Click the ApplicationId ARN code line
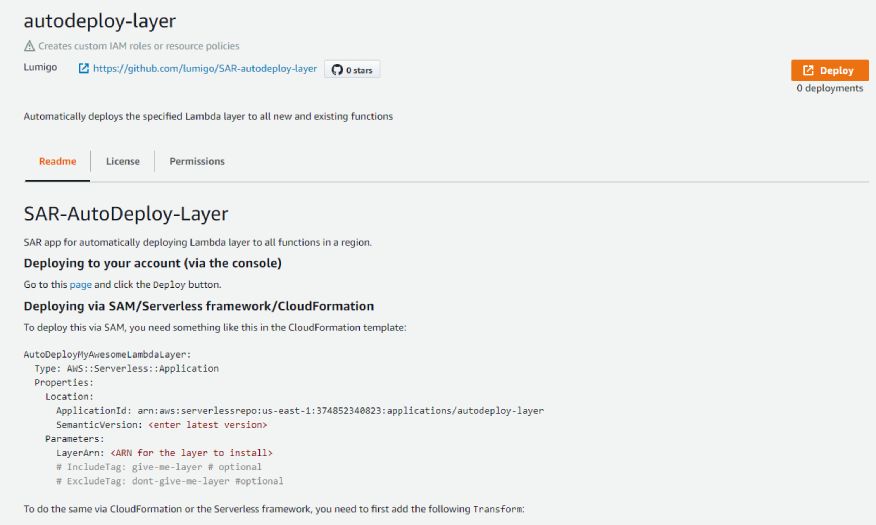876x525 pixels. click(x=300, y=411)
